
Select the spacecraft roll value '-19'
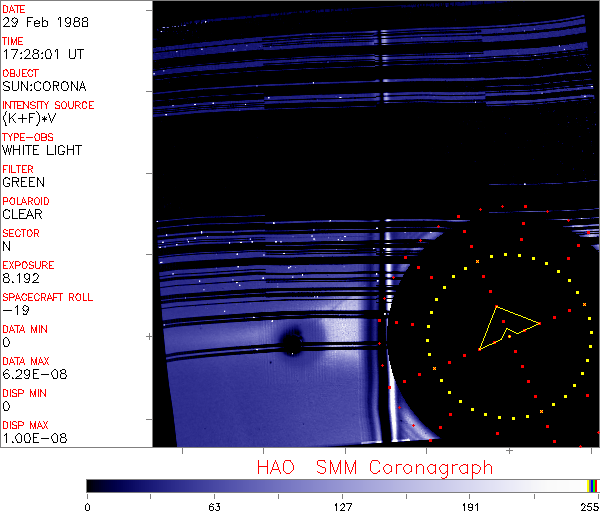tap(14, 311)
